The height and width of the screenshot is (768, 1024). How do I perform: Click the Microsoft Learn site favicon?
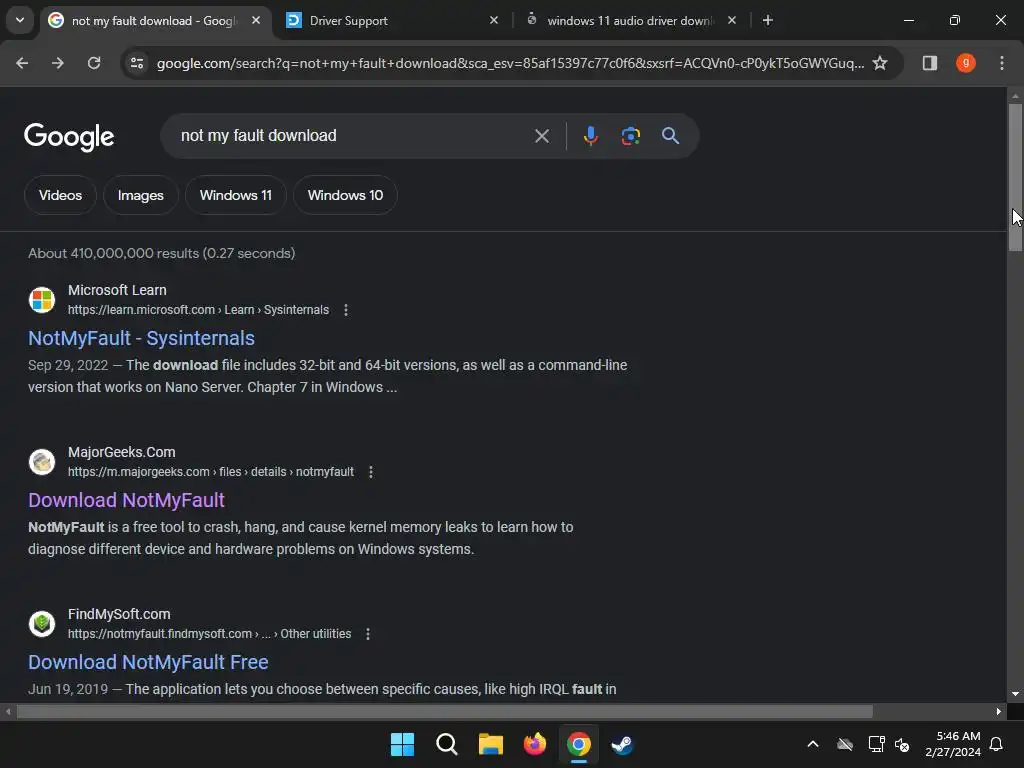(x=42, y=300)
